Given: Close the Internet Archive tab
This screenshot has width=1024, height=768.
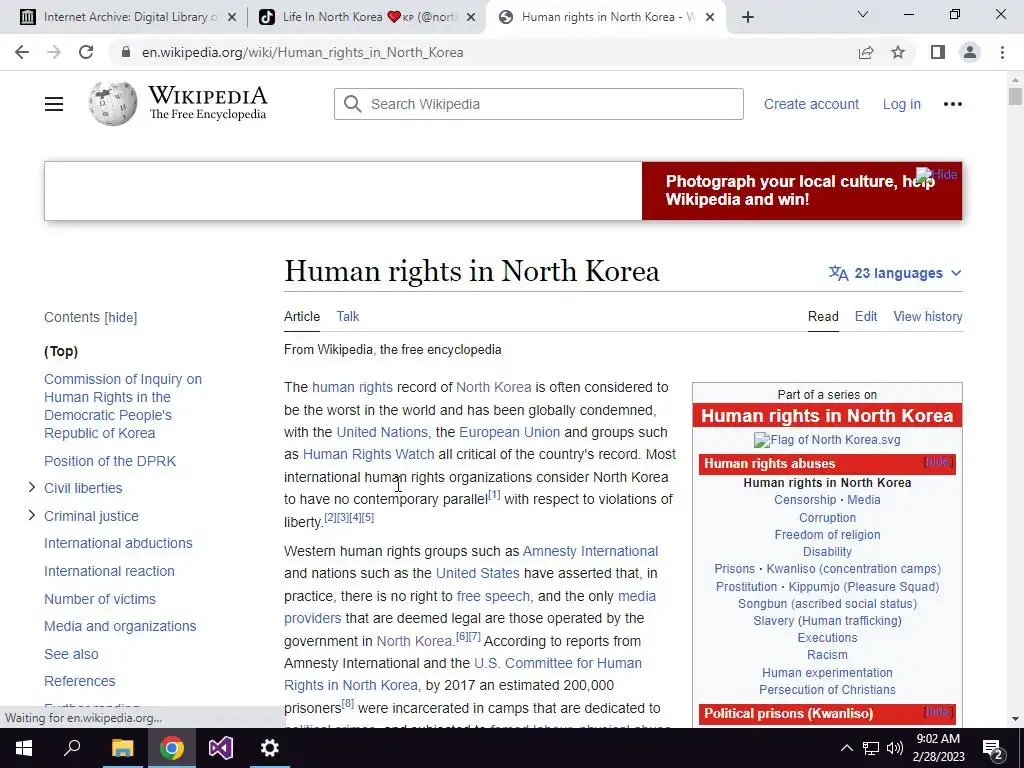Looking at the screenshot, I should click(x=231, y=18).
